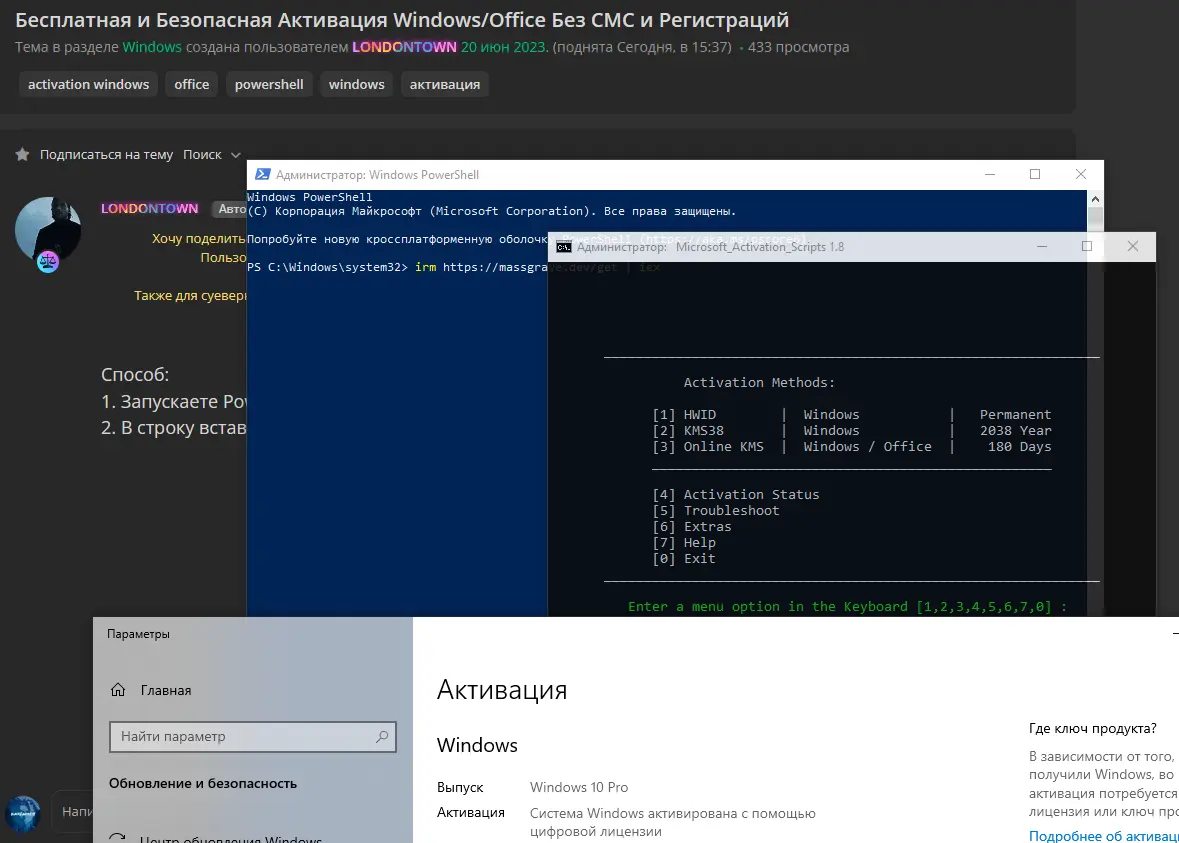
Task: Click the 'активация' tag
Action: (x=444, y=84)
